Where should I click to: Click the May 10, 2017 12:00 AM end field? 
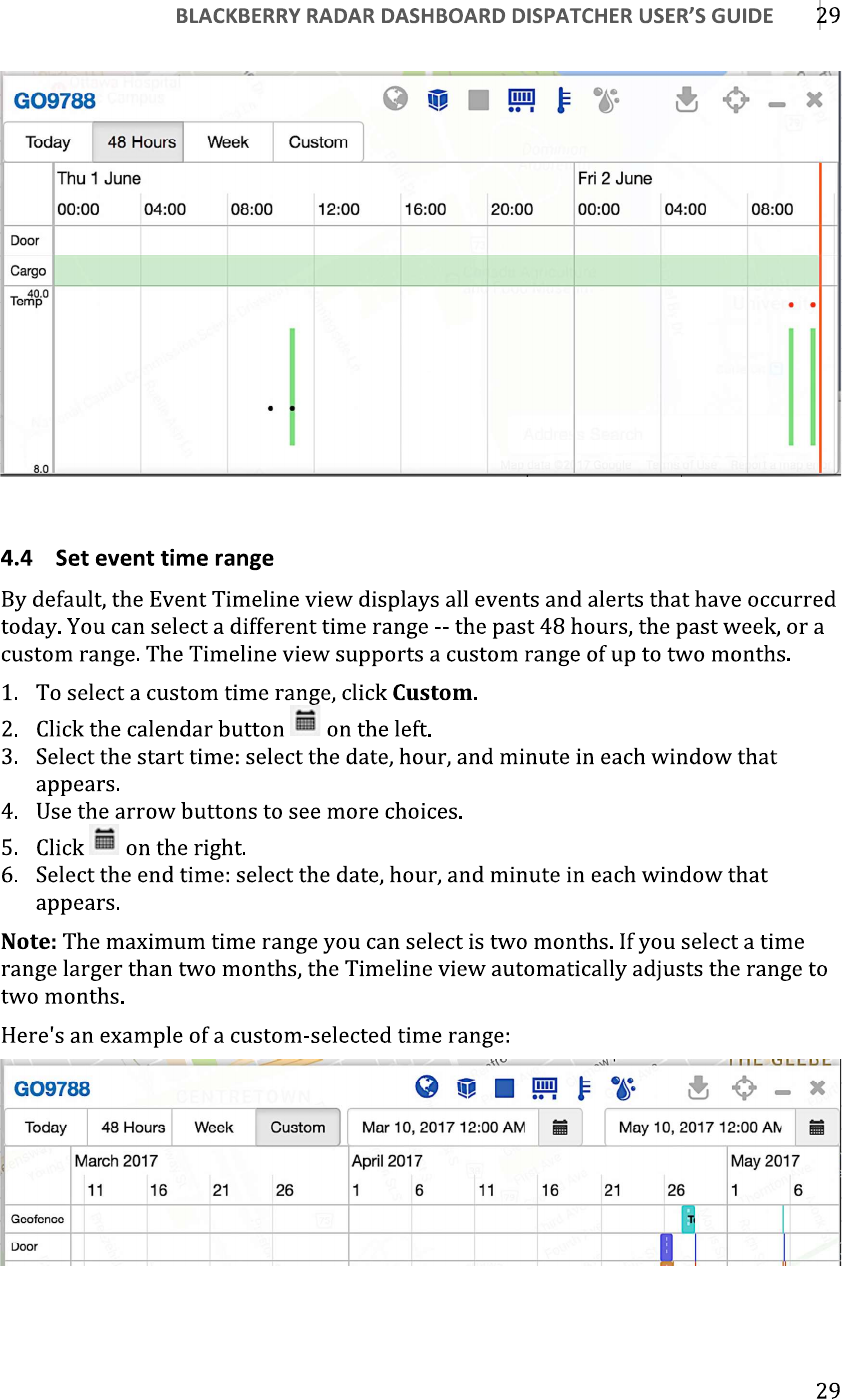[x=702, y=1127]
